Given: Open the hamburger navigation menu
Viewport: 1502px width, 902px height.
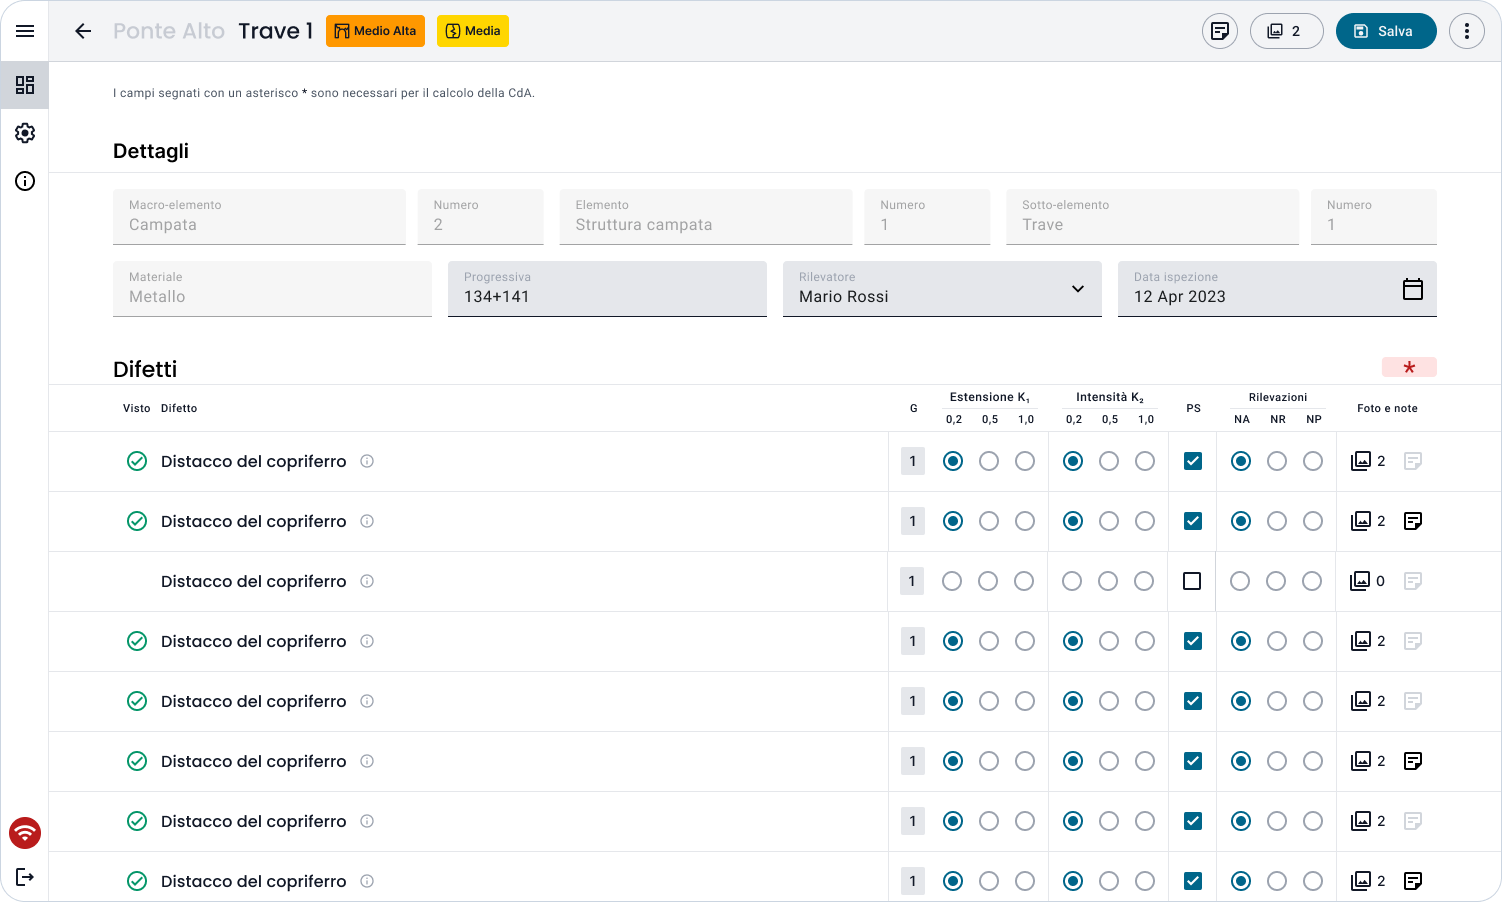Looking at the screenshot, I should click(x=25, y=31).
